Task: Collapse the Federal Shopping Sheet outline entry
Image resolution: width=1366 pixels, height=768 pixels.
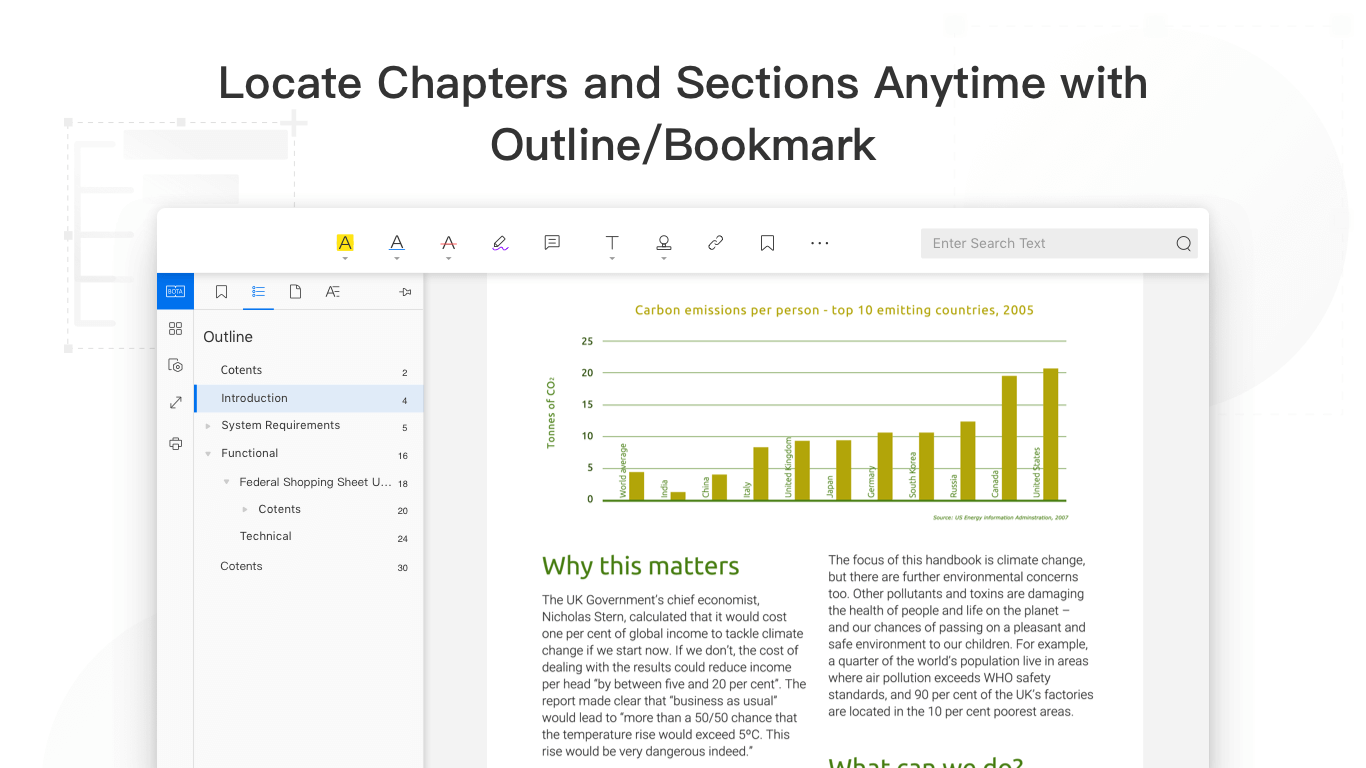Action: tap(227, 482)
